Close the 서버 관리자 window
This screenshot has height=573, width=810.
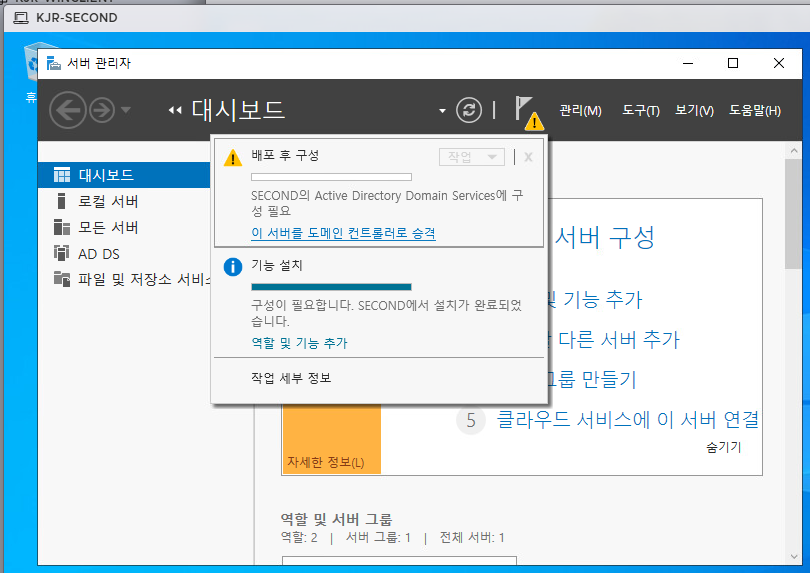point(778,64)
